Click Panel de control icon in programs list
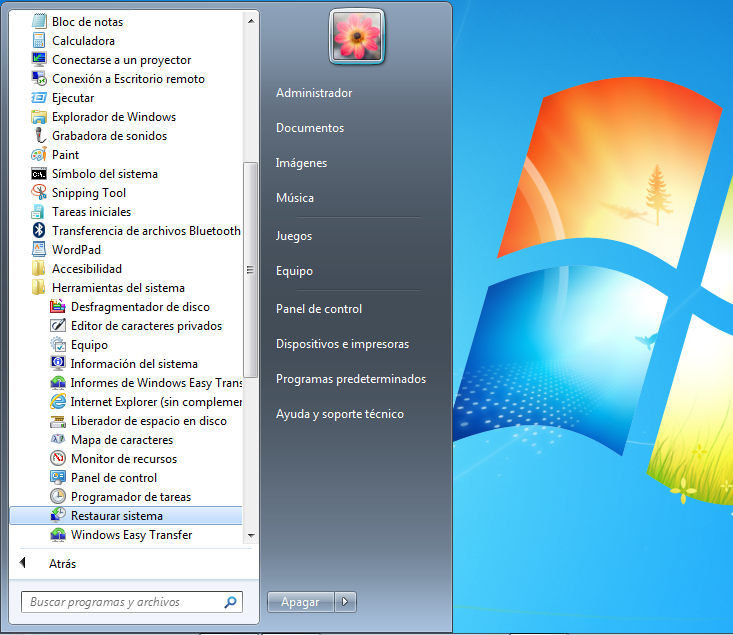 (x=58, y=477)
